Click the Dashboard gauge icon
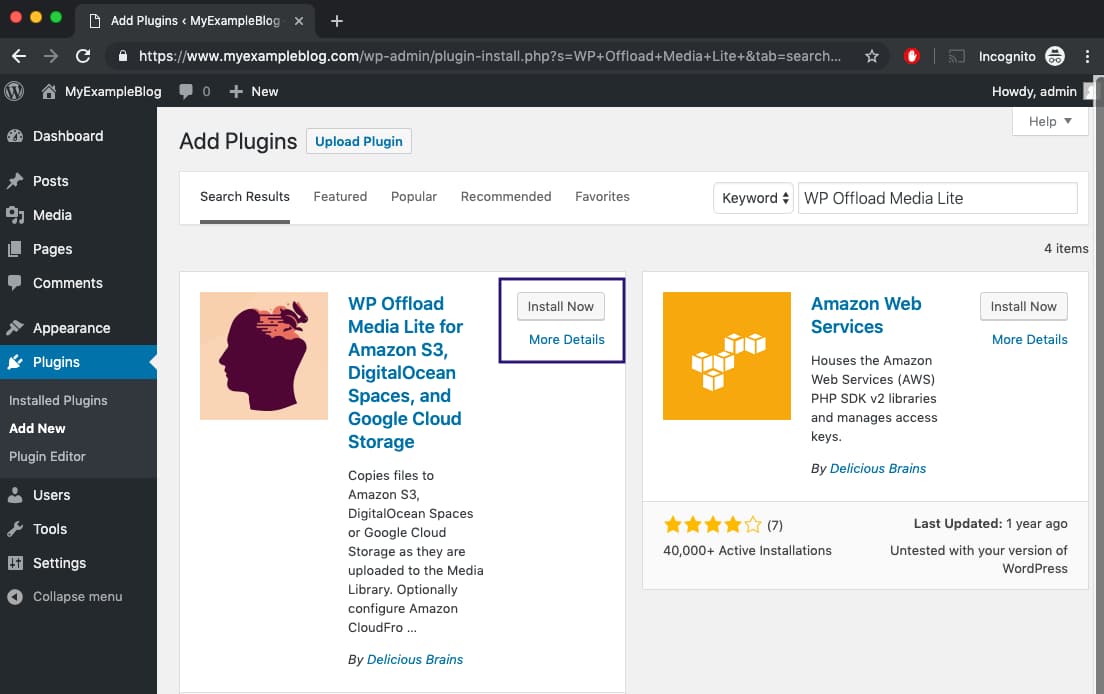The width and height of the screenshot is (1104, 694). coord(15,137)
